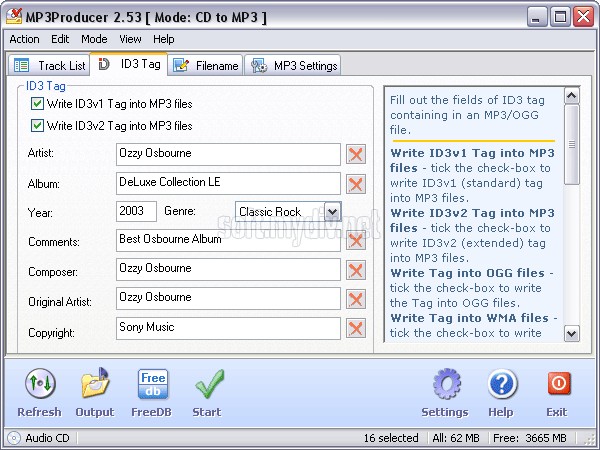Screen dimensions: 600x450
Task: Toggle Write ID3v2 Tag into MP3 files
Action: pyautogui.click(x=37, y=126)
